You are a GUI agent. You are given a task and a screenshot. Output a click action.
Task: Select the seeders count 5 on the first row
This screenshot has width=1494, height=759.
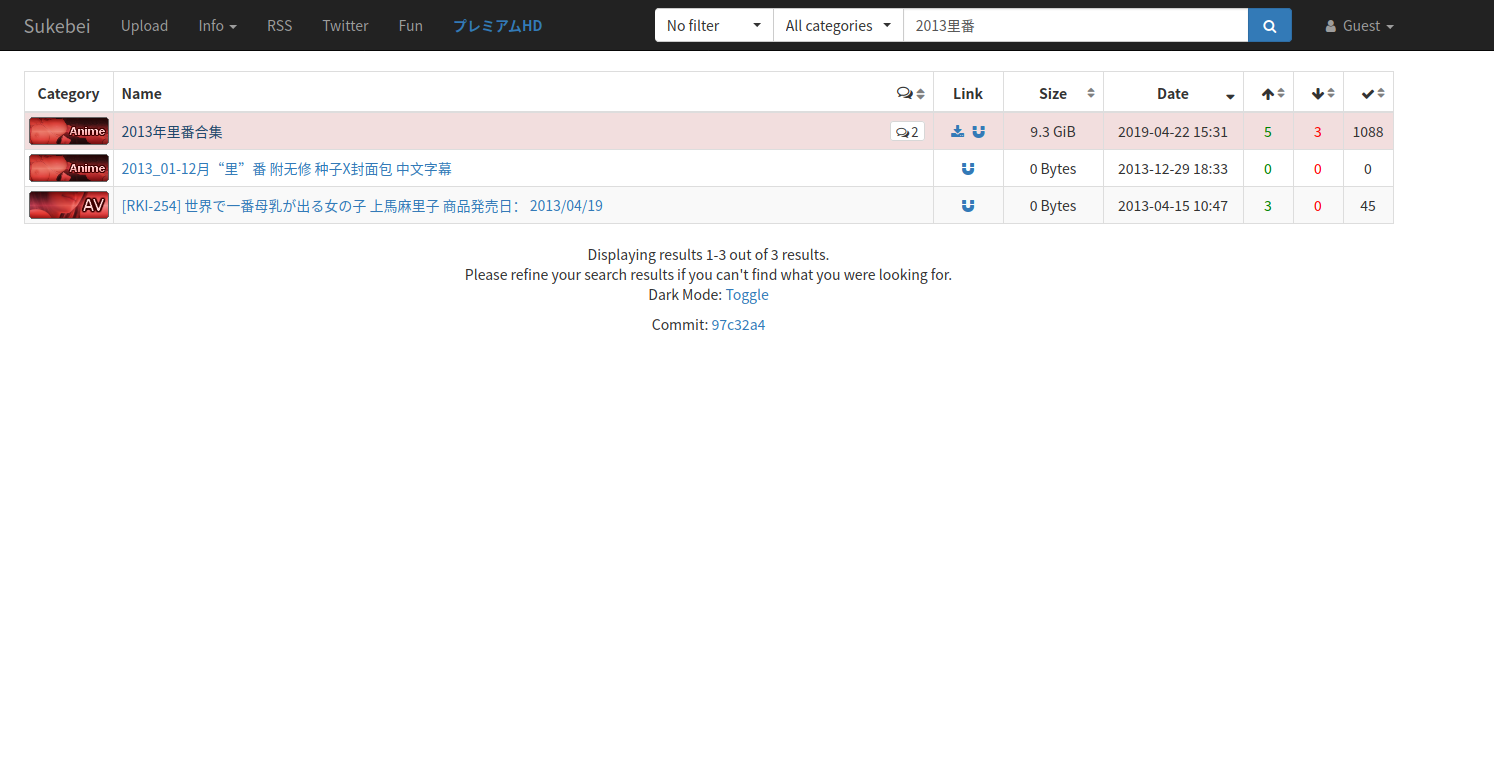1268,132
